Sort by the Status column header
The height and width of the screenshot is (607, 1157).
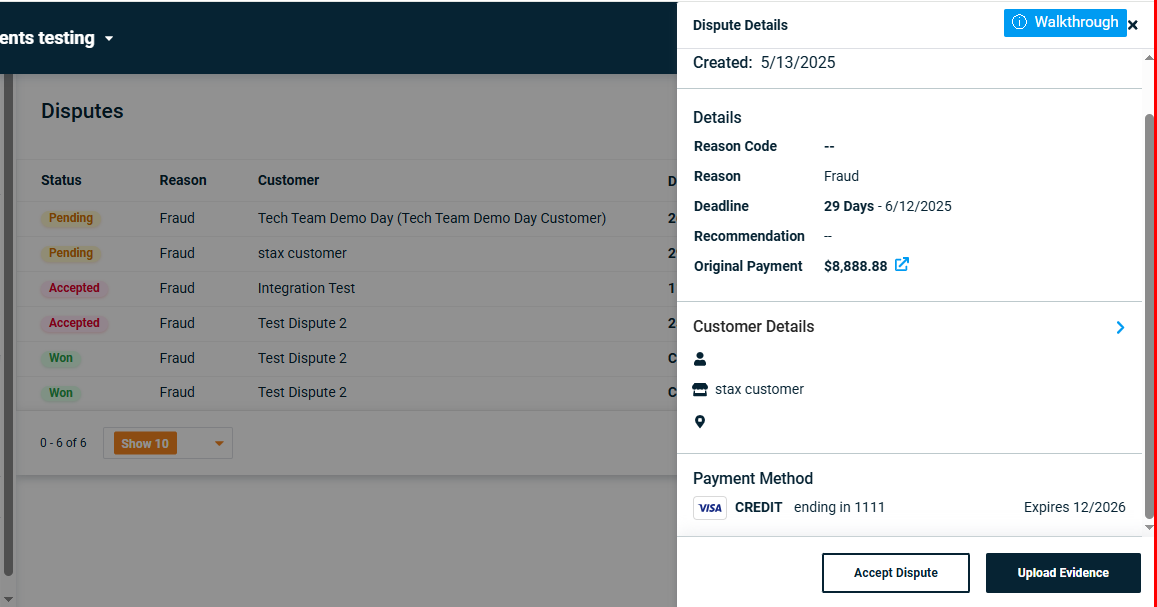pos(61,180)
